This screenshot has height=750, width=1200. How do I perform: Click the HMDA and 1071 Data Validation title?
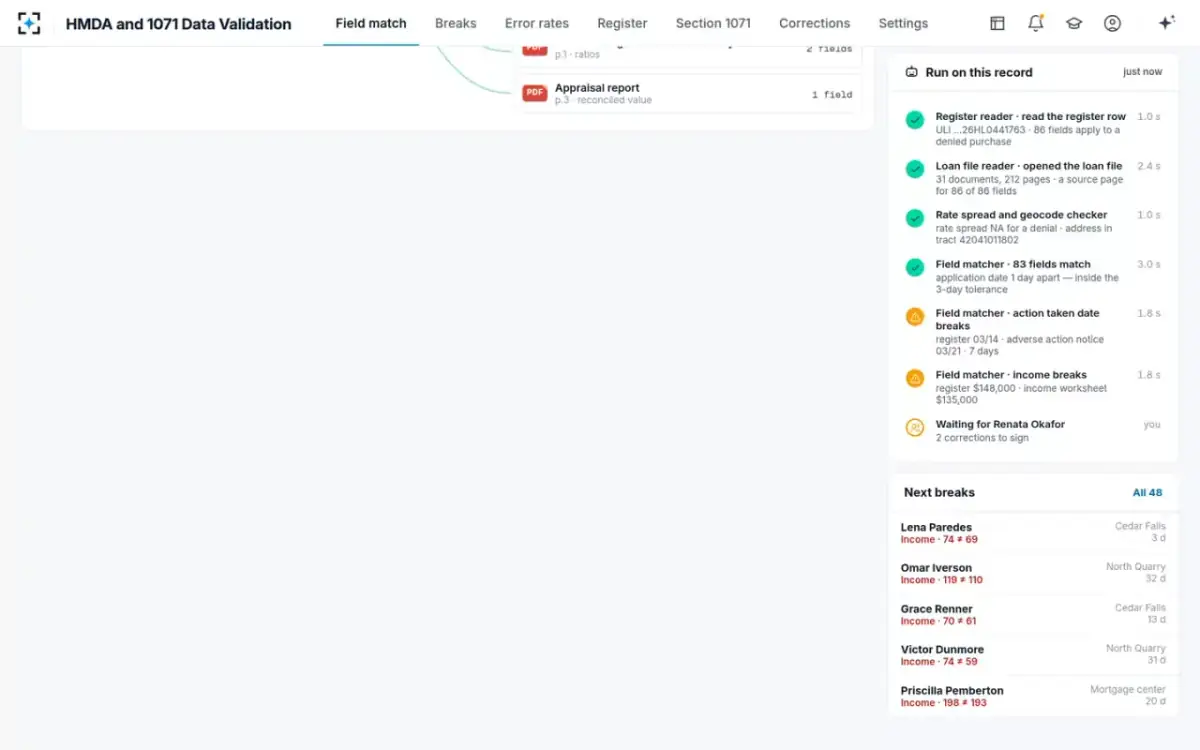tap(179, 23)
